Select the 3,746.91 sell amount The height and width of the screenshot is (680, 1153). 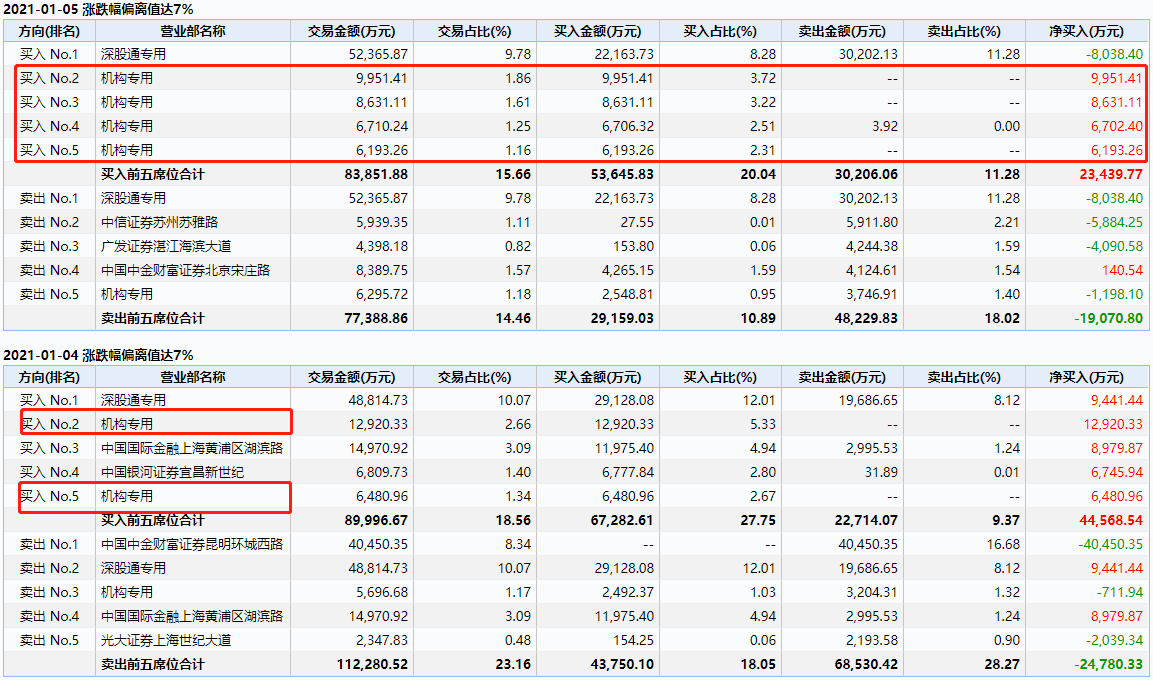coord(871,294)
